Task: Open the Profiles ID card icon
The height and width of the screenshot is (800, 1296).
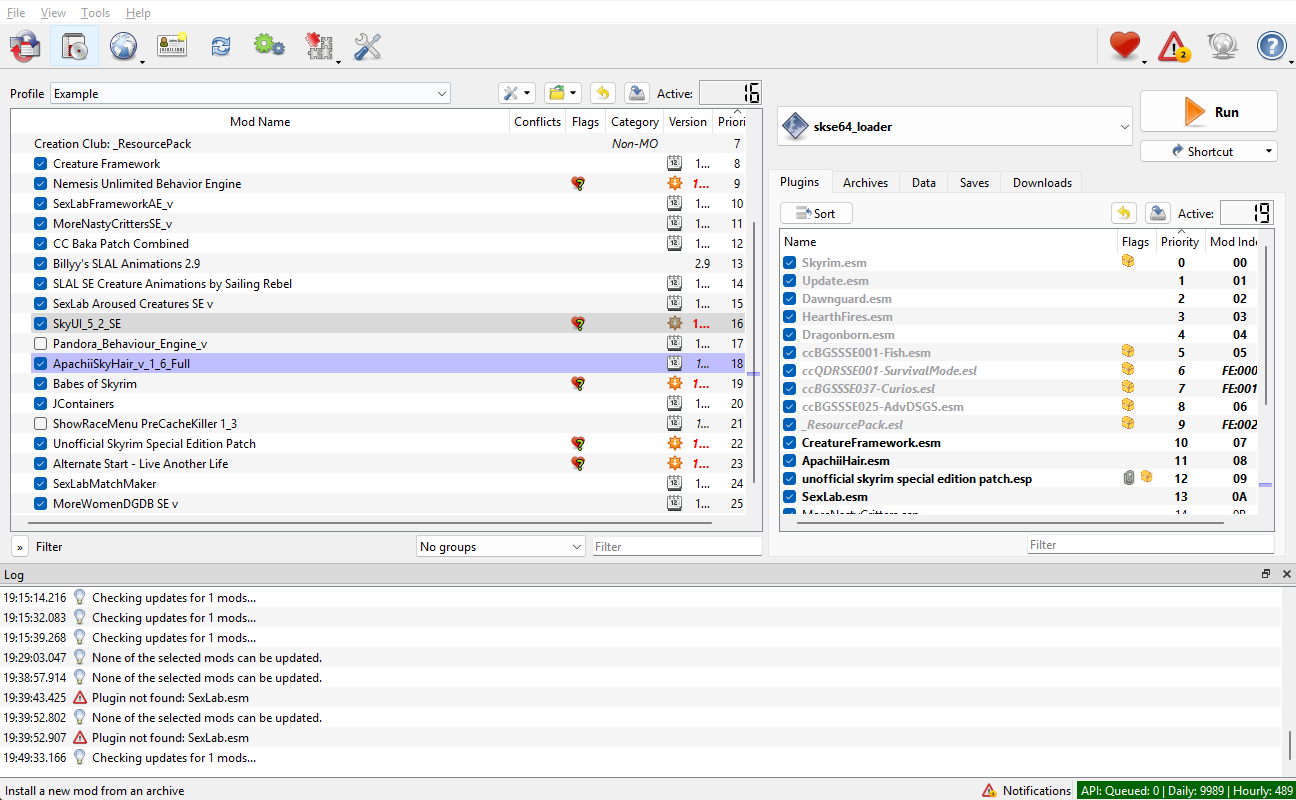Action: [x=172, y=46]
